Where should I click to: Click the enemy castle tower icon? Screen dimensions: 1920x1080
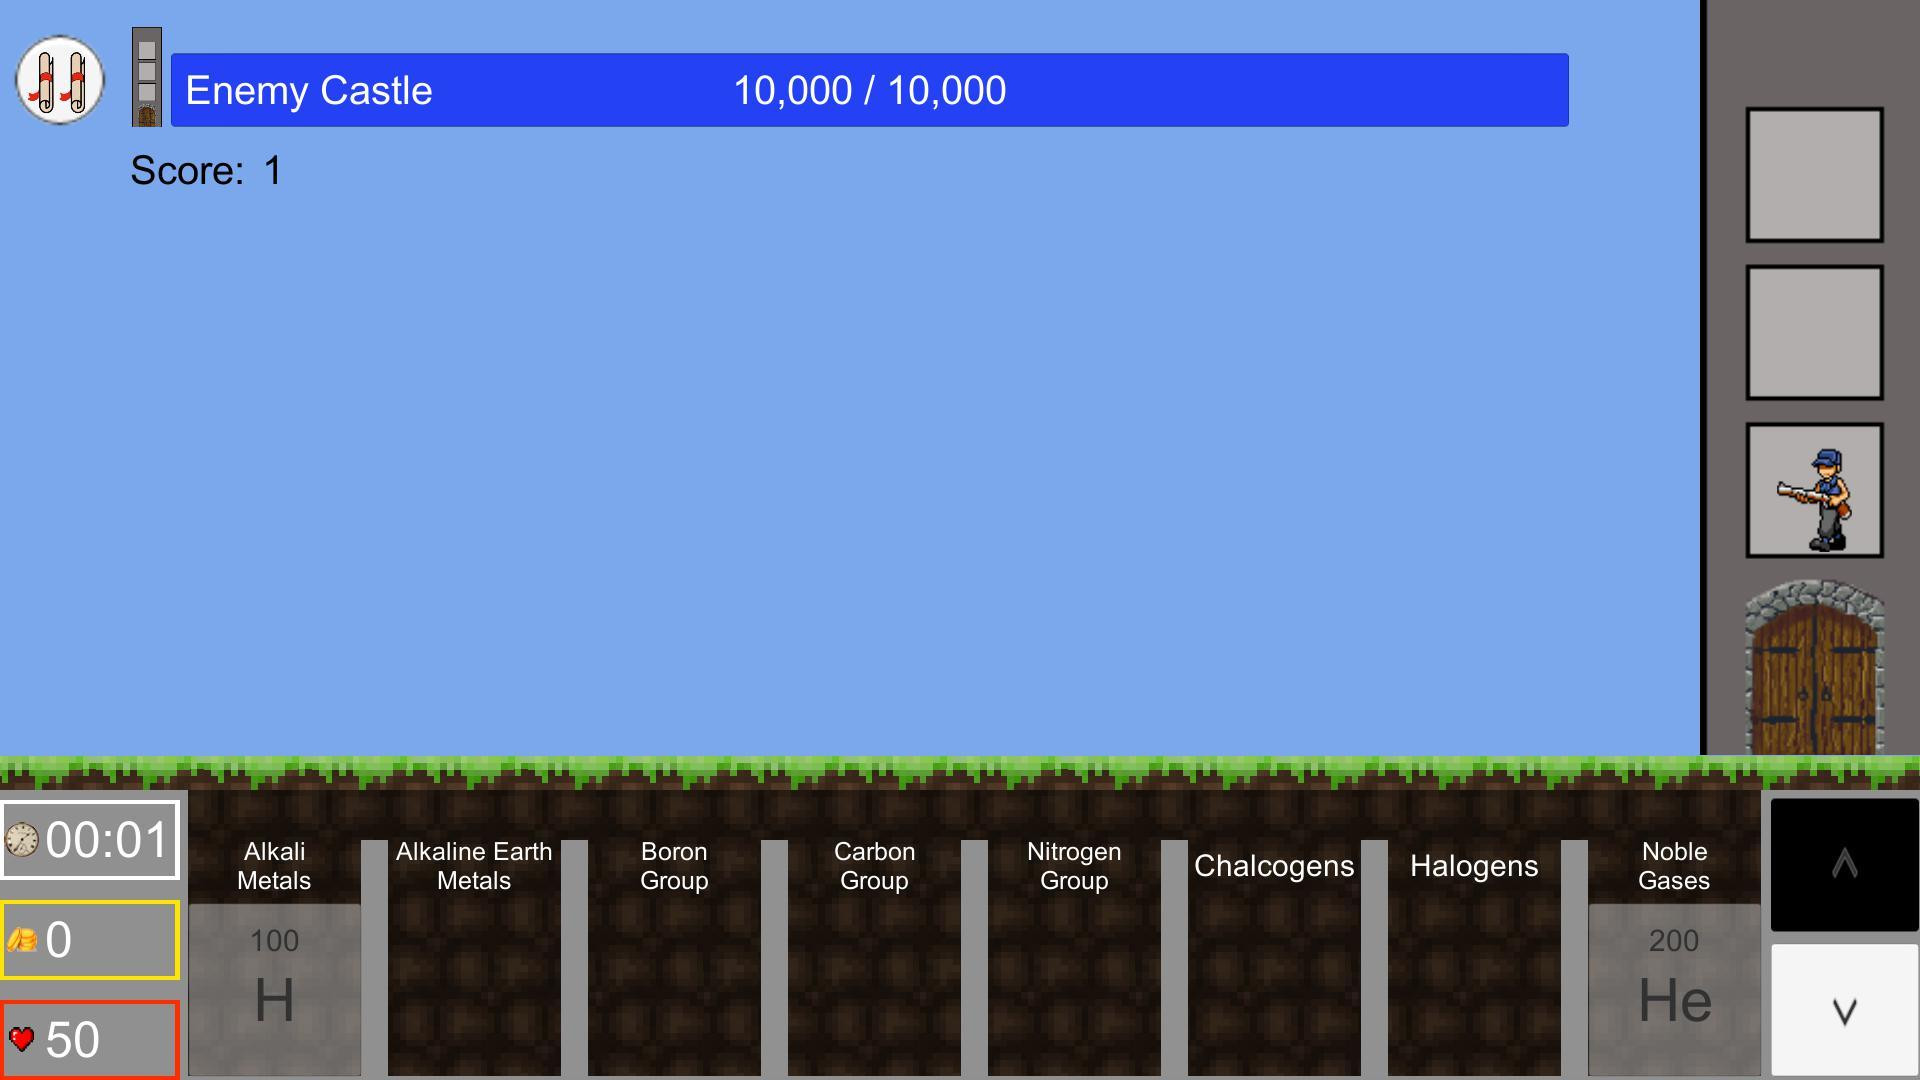(147, 77)
